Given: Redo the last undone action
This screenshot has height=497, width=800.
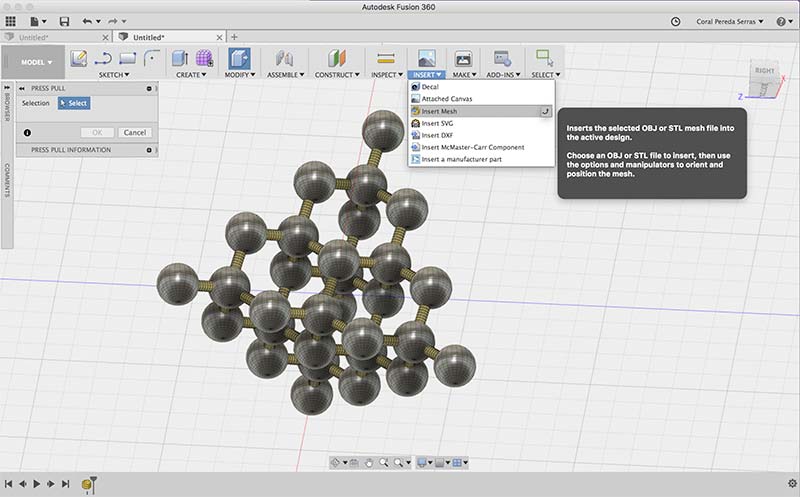Looking at the screenshot, I should [x=113, y=21].
